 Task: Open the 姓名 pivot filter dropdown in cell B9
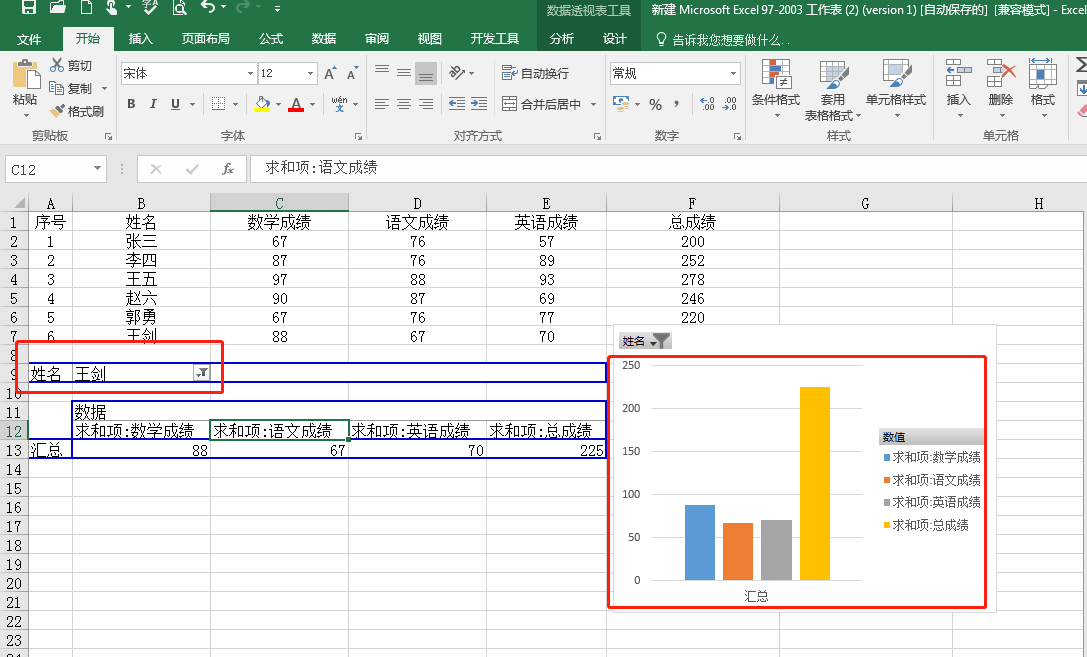(202, 373)
